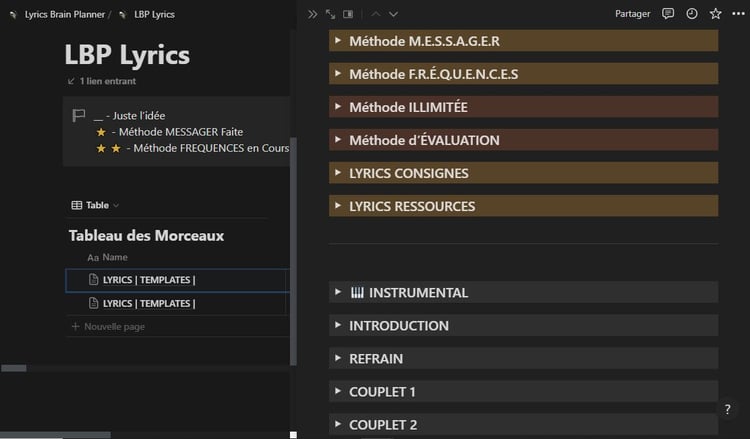Image resolution: width=750 pixels, height=439 pixels.
Task: Open the comments panel icon
Action: [668, 14]
